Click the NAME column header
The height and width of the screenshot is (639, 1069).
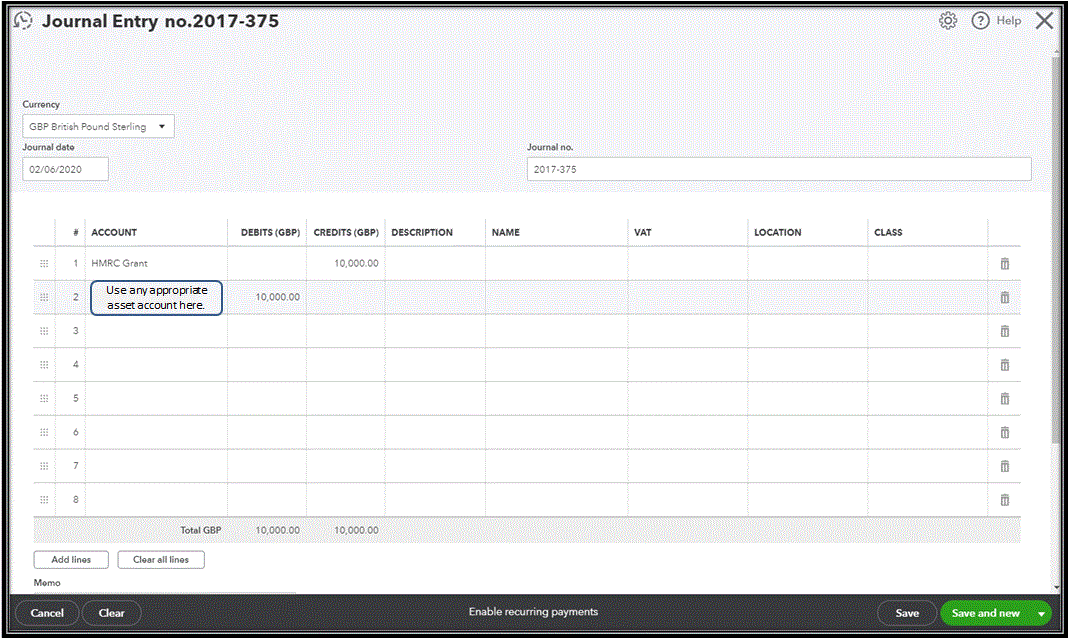coord(506,233)
